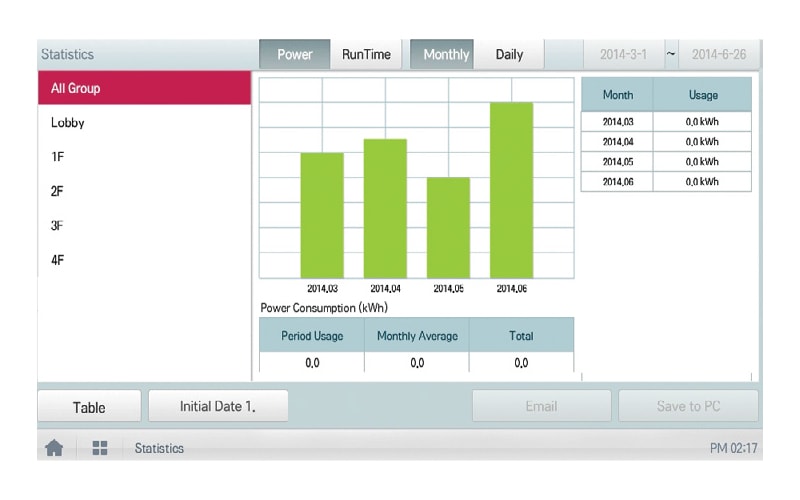Select Monthly view mode
The width and height of the screenshot is (800, 500).
[445, 55]
